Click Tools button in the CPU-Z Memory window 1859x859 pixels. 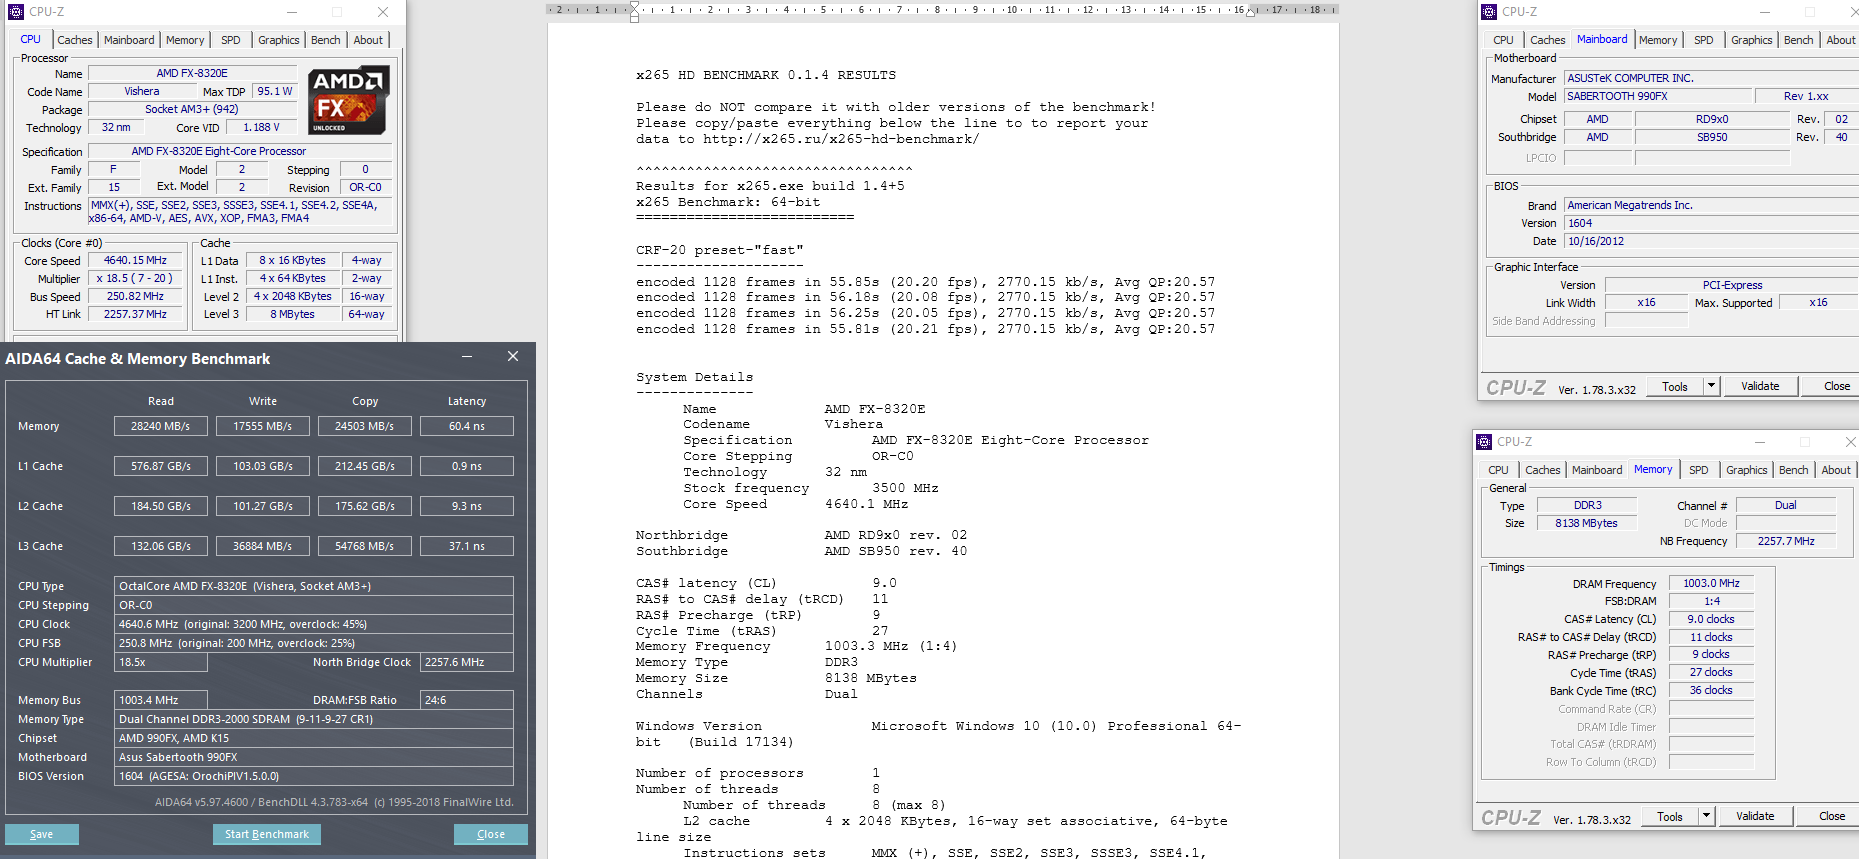(x=1670, y=816)
